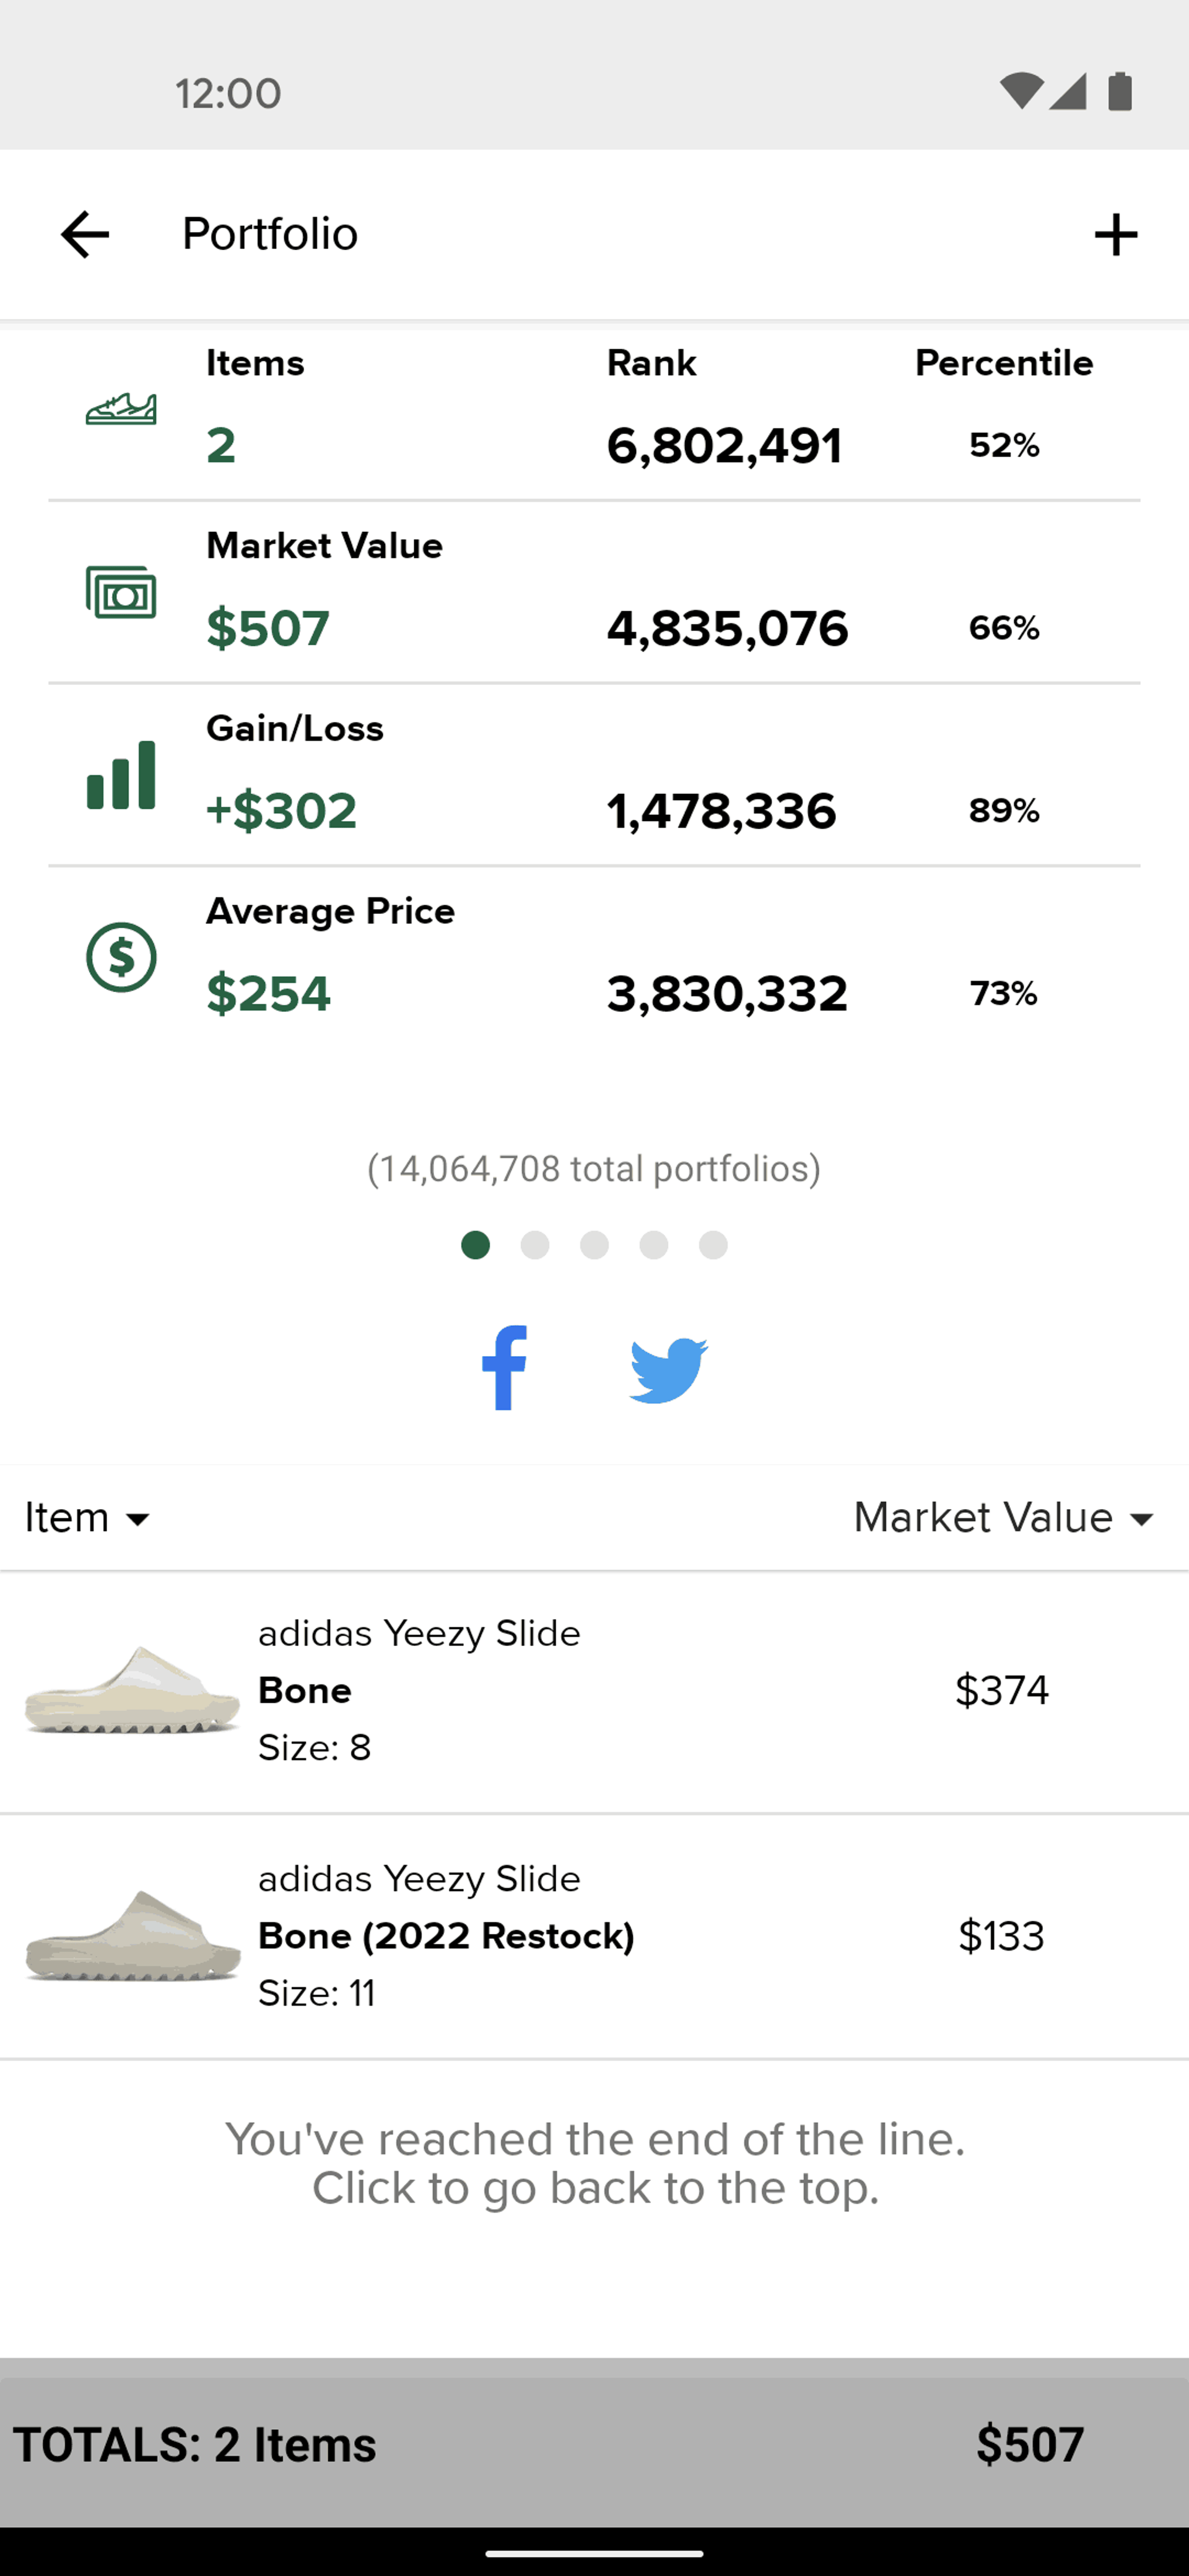This screenshot has height=2576, width=1189.
Task: Select the second page indicator dot
Action: click(535, 1245)
